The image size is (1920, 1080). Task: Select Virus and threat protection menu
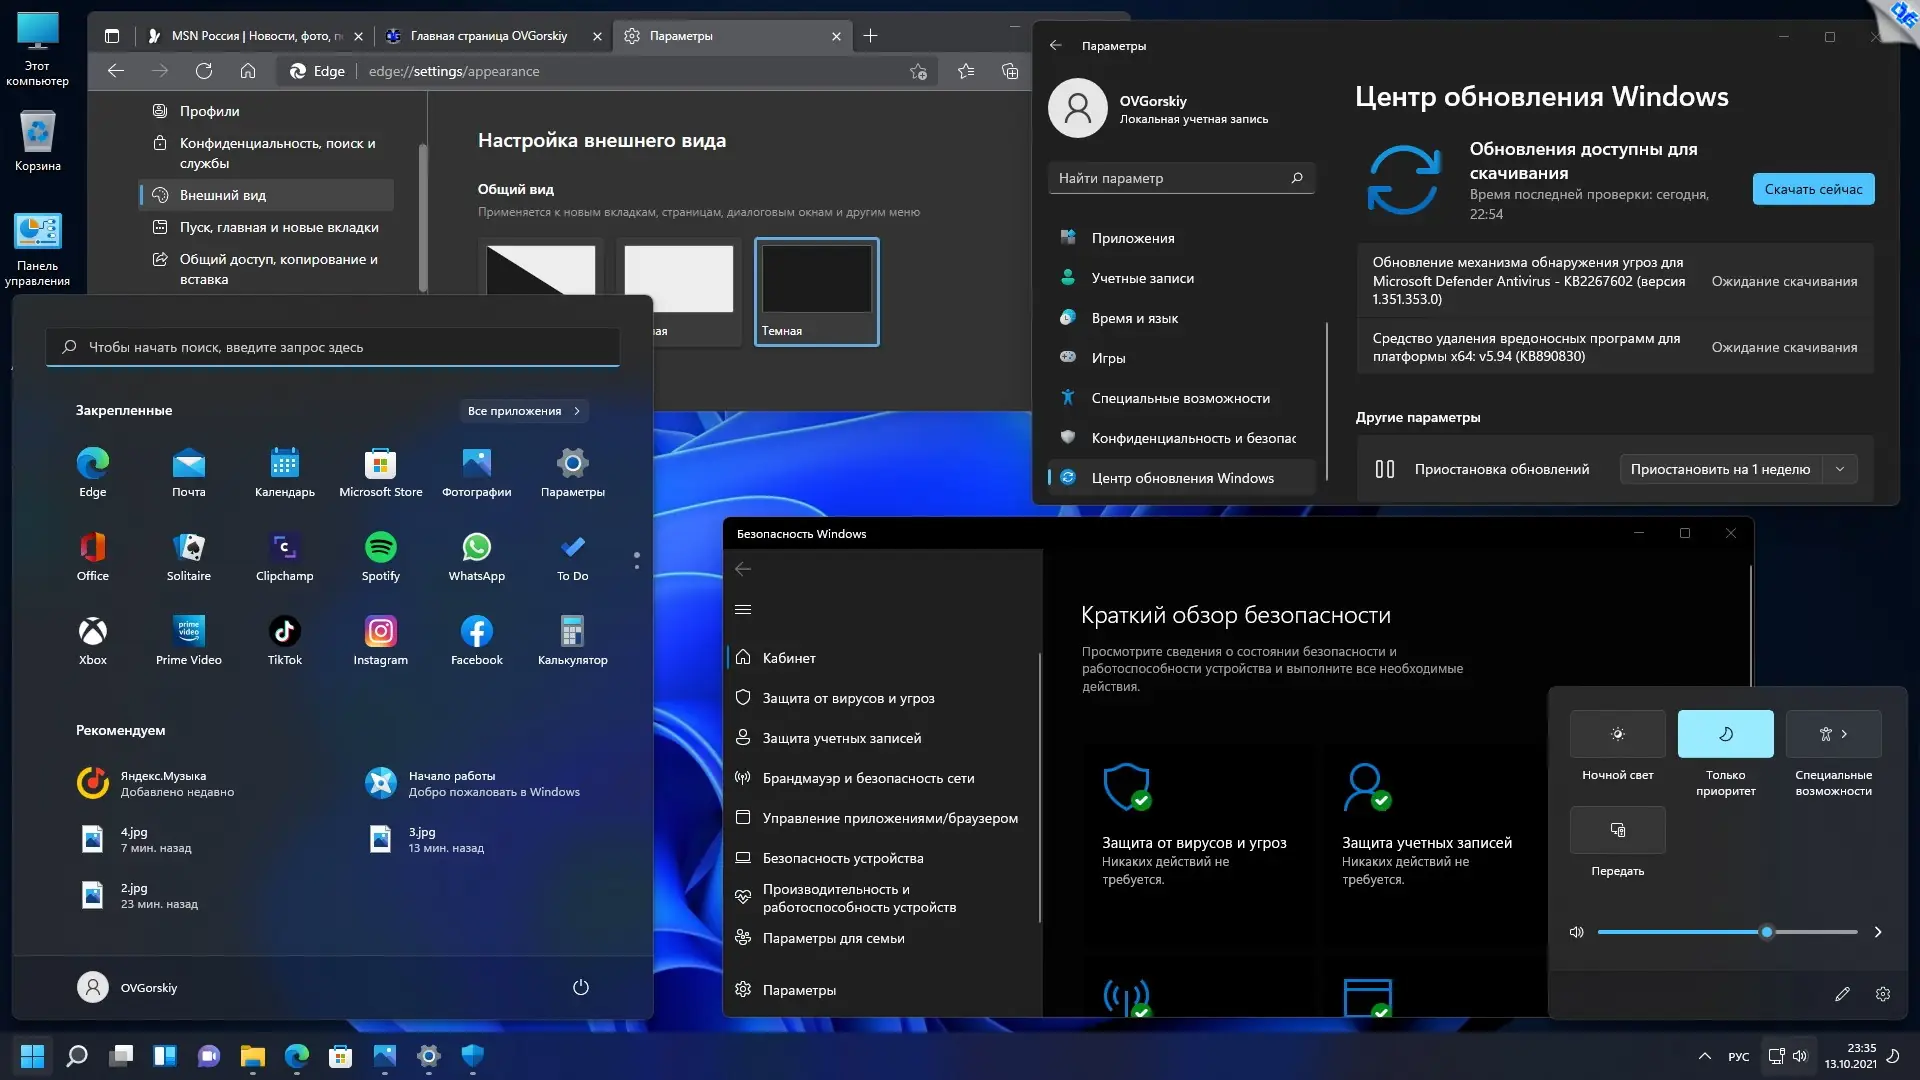(x=848, y=698)
